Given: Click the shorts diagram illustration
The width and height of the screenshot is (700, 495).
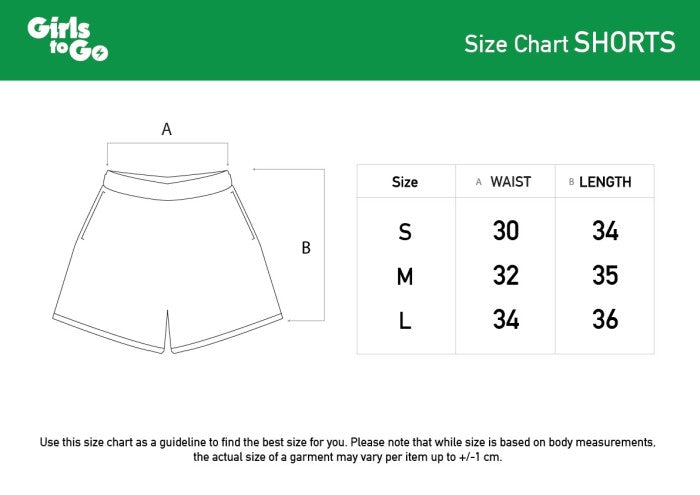Looking at the screenshot, I should pyautogui.click(x=167, y=262).
